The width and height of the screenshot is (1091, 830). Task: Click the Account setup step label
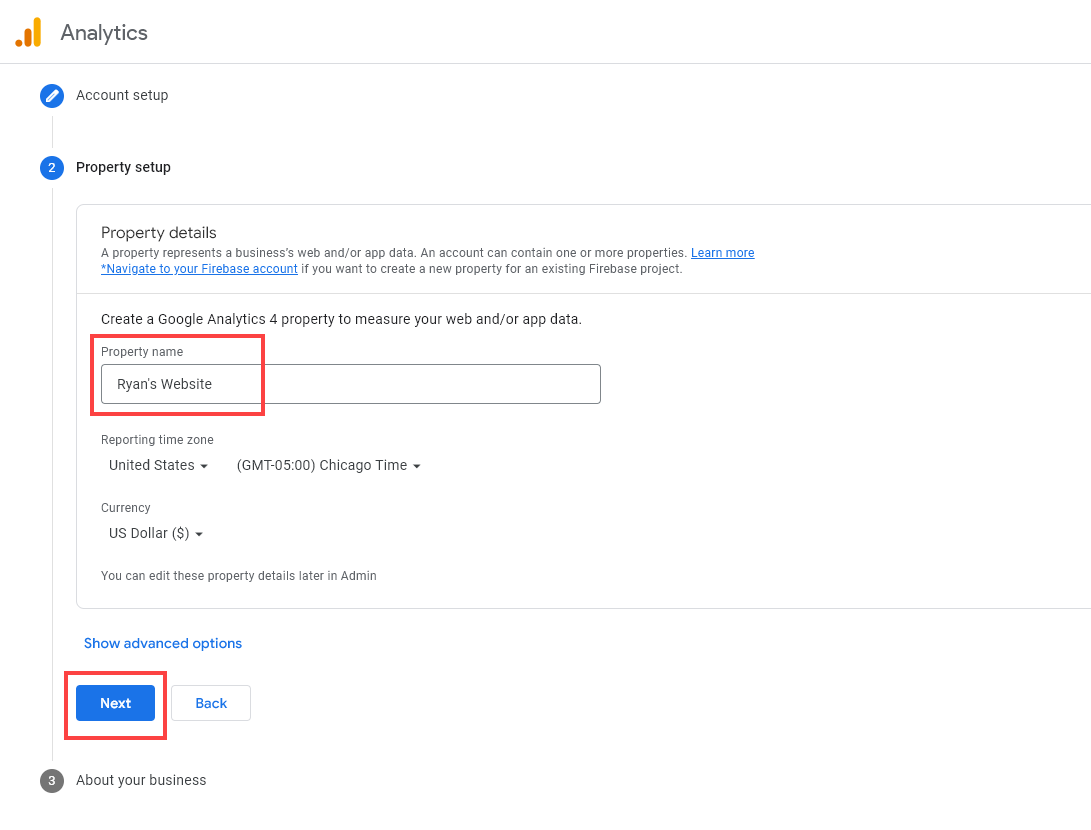point(122,95)
